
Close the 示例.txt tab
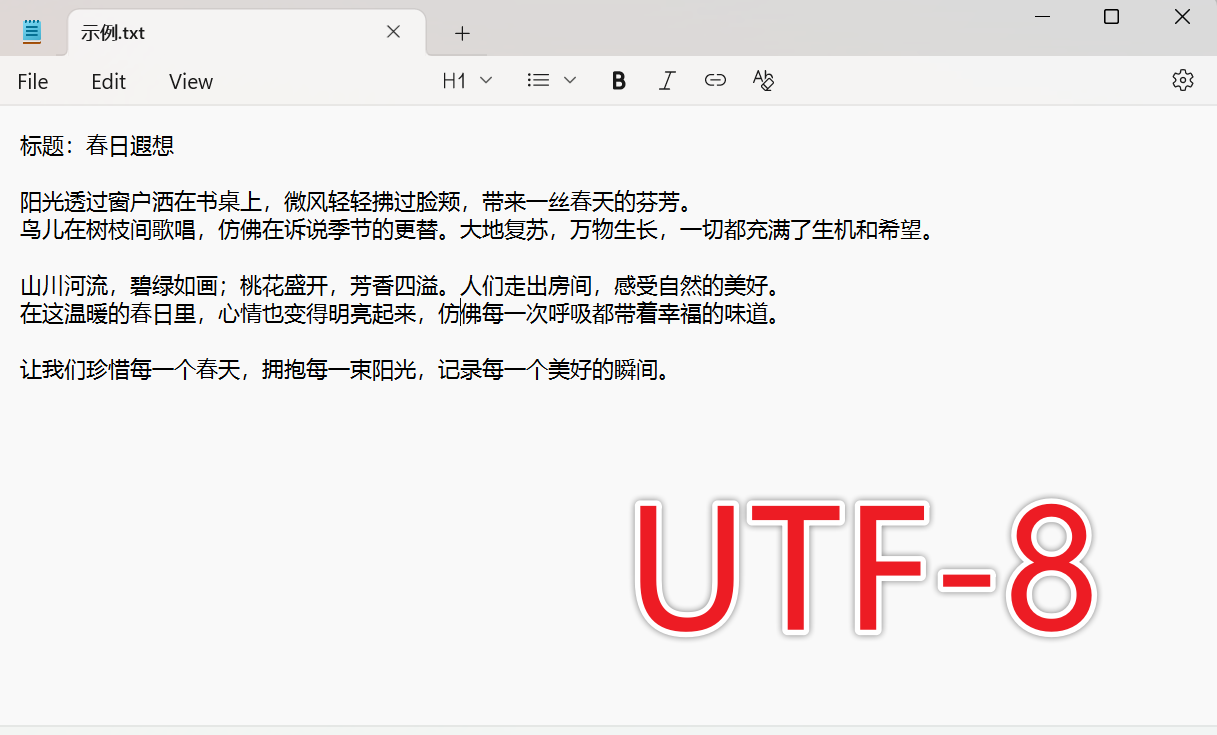click(393, 31)
